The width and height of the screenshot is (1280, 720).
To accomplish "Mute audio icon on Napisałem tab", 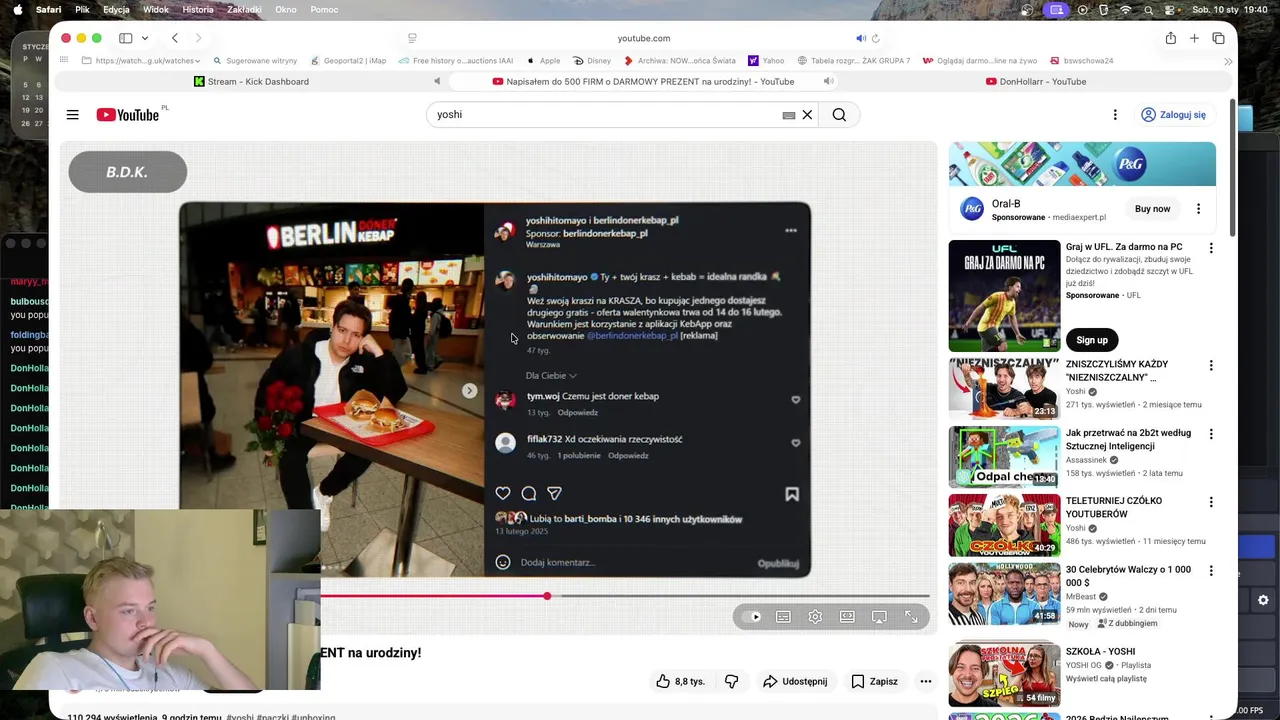I will coord(828,81).
